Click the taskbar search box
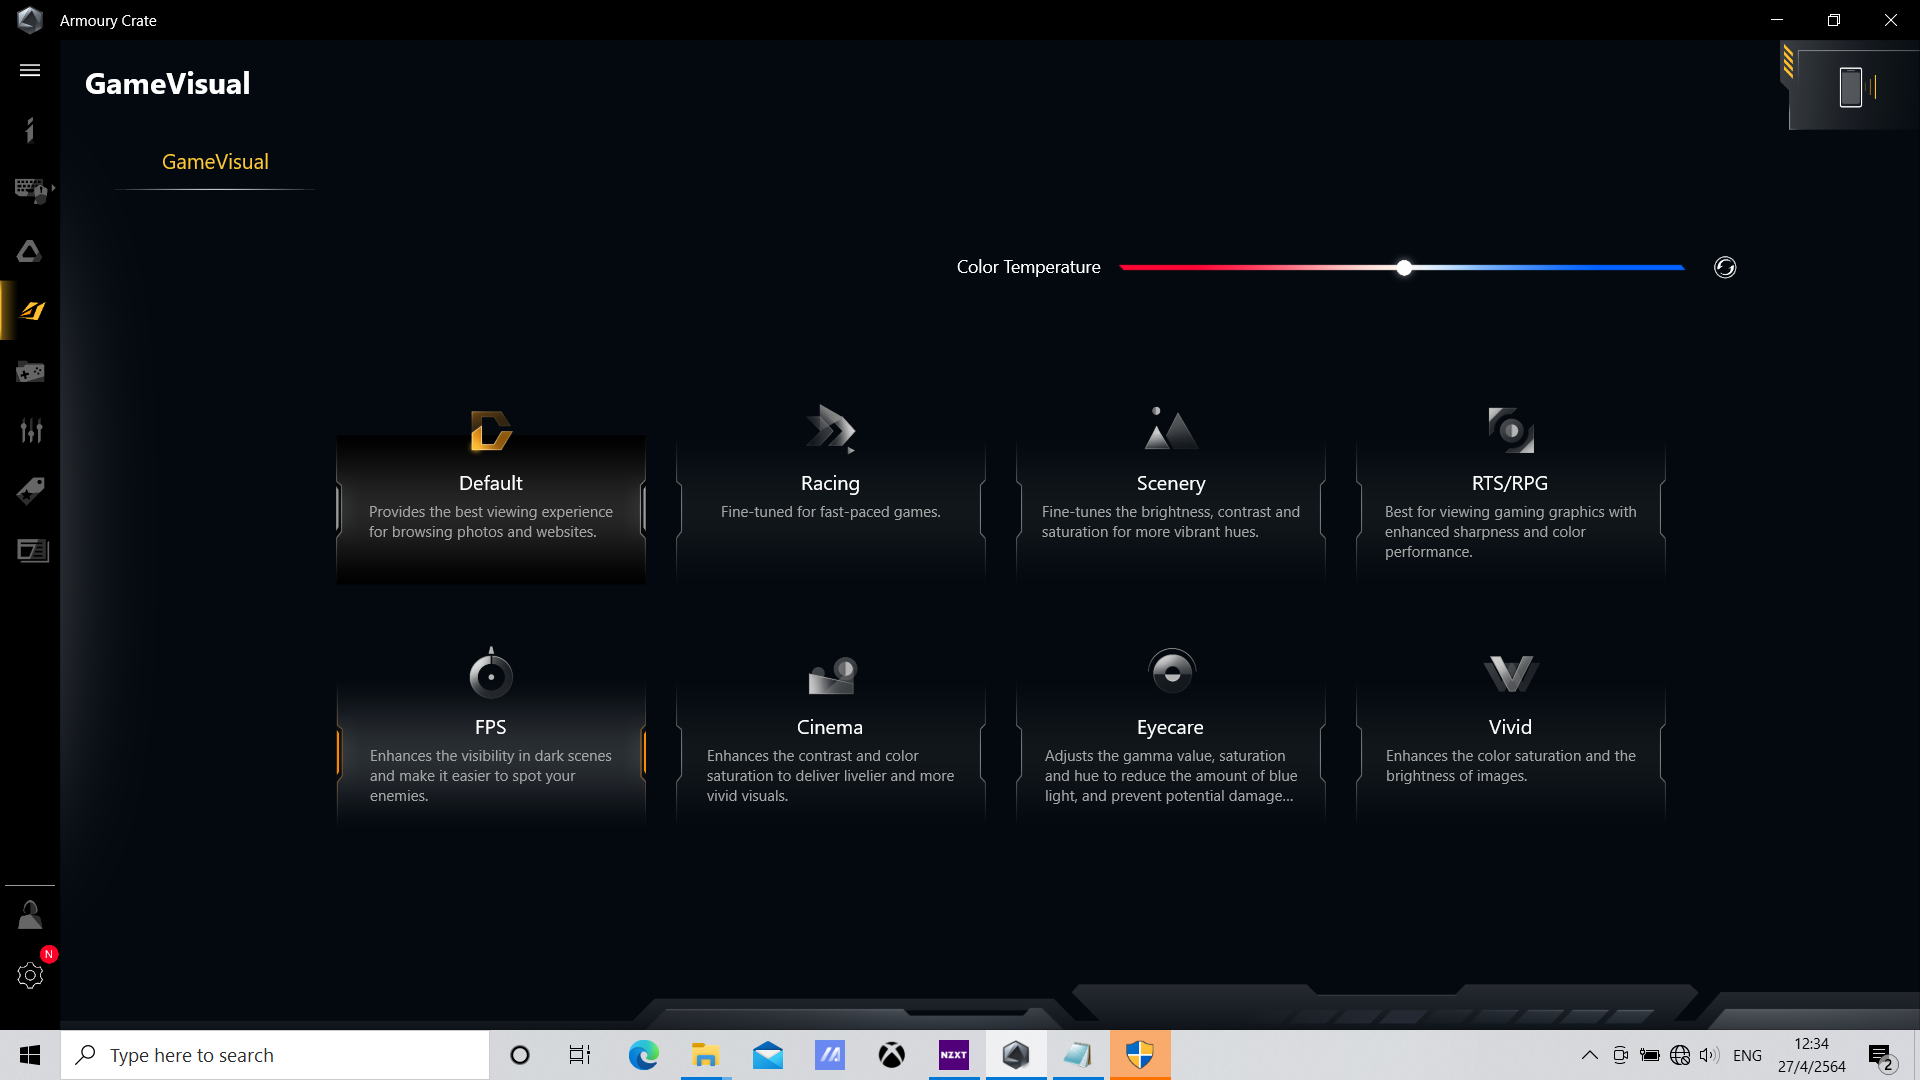 [275, 1055]
